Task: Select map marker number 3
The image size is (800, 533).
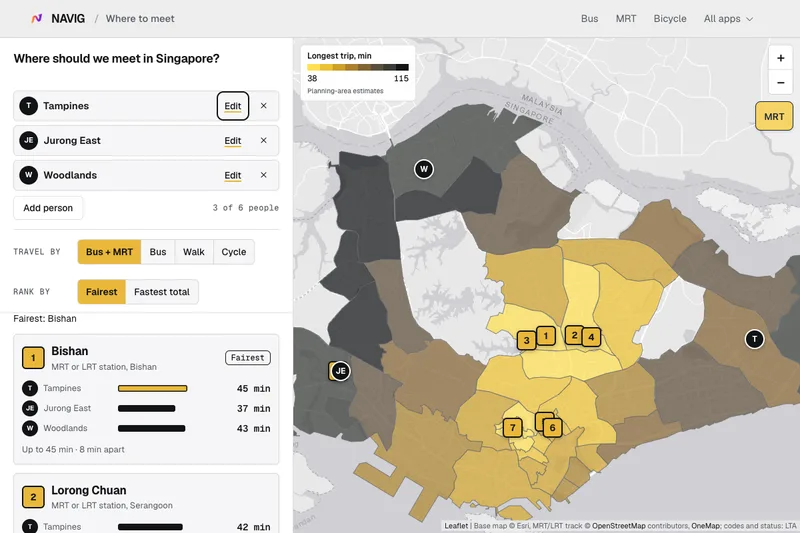Action: coord(527,340)
